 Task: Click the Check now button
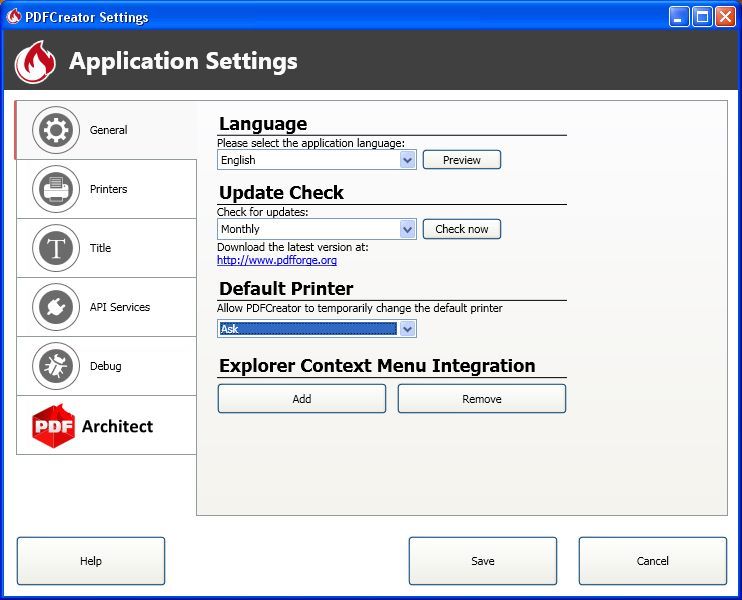(461, 229)
